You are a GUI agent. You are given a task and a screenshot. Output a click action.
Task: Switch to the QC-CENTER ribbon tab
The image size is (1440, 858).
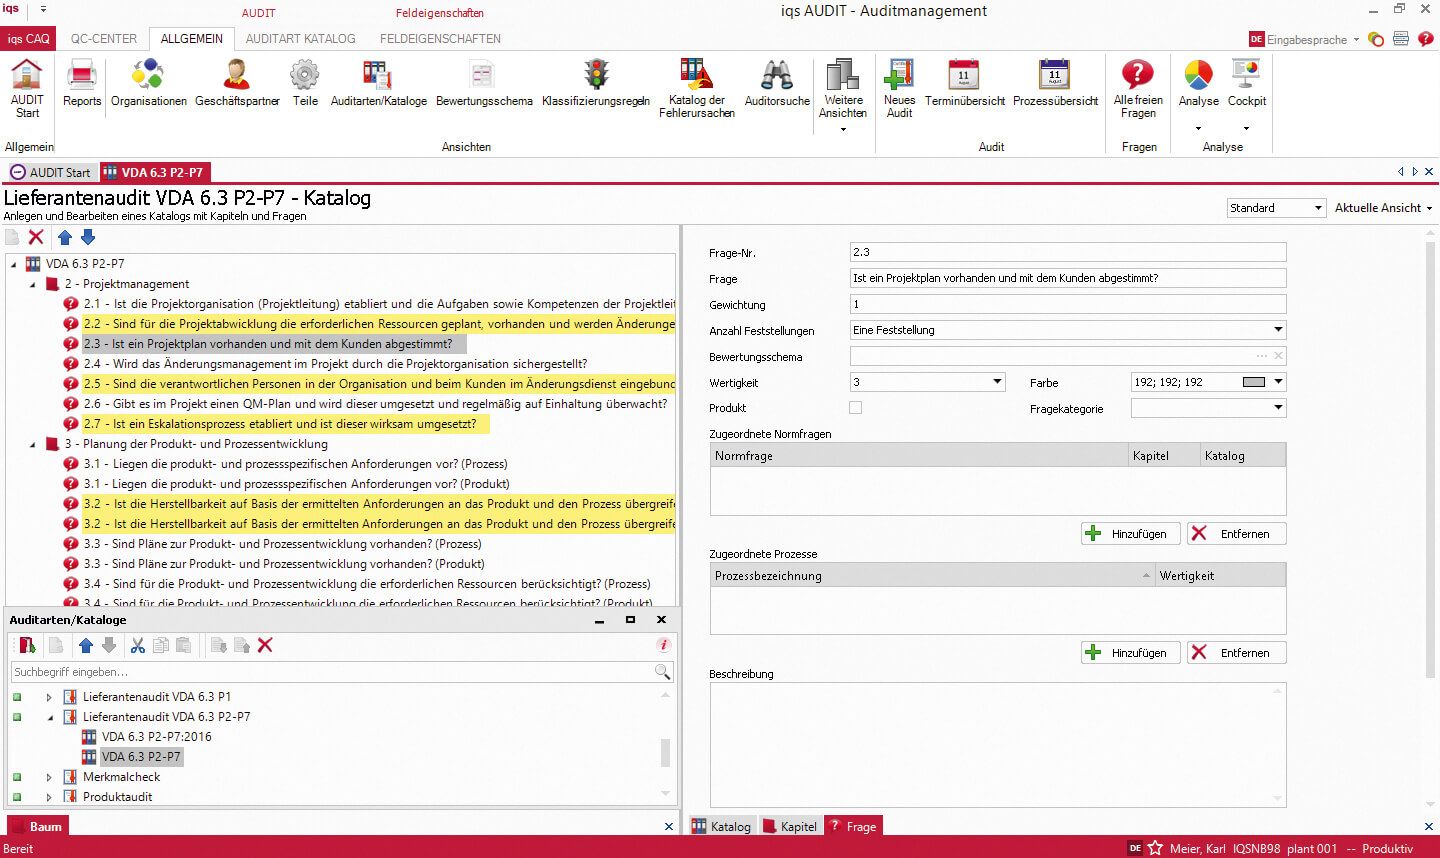(x=102, y=38)
